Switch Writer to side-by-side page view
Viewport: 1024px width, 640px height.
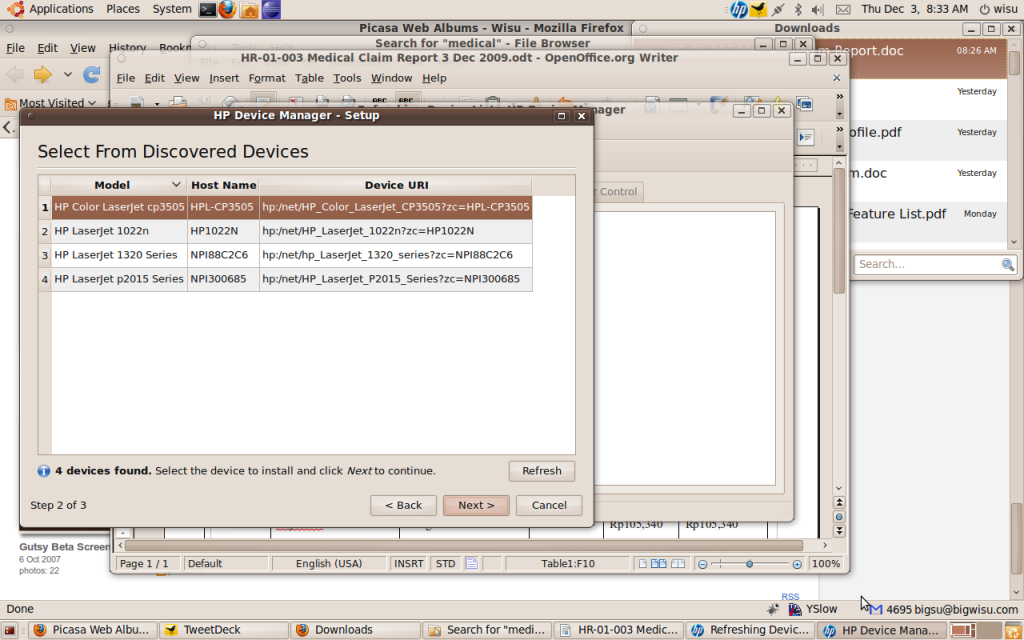tap(659, 564)
